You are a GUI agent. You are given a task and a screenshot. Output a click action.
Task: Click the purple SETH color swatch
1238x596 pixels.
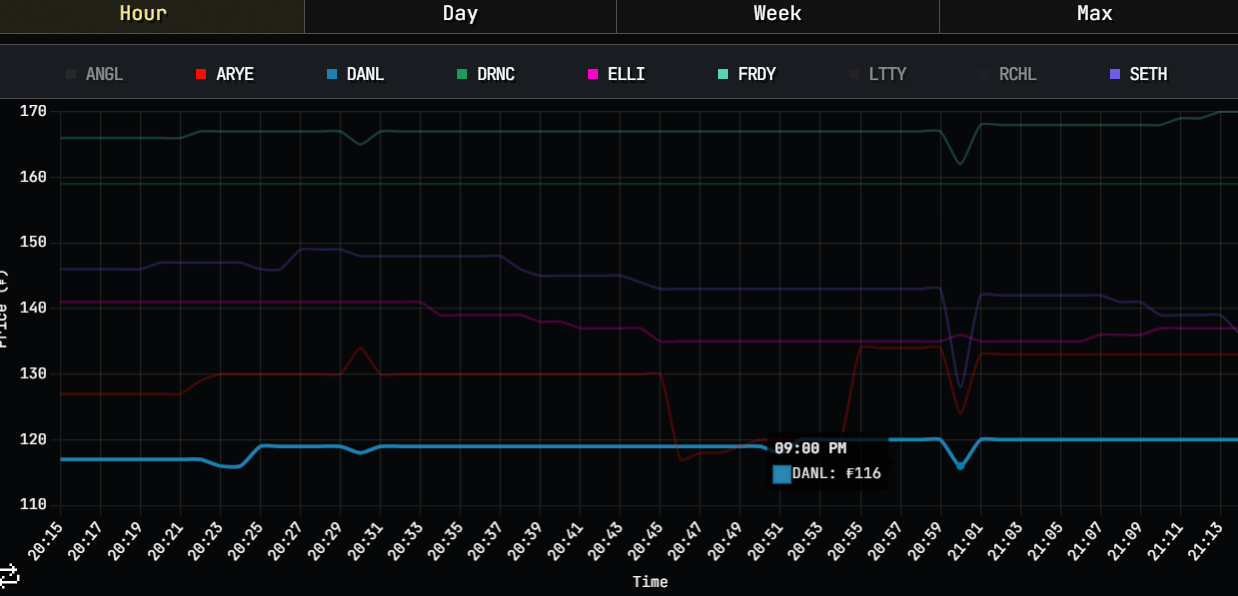click(1115, 74)
